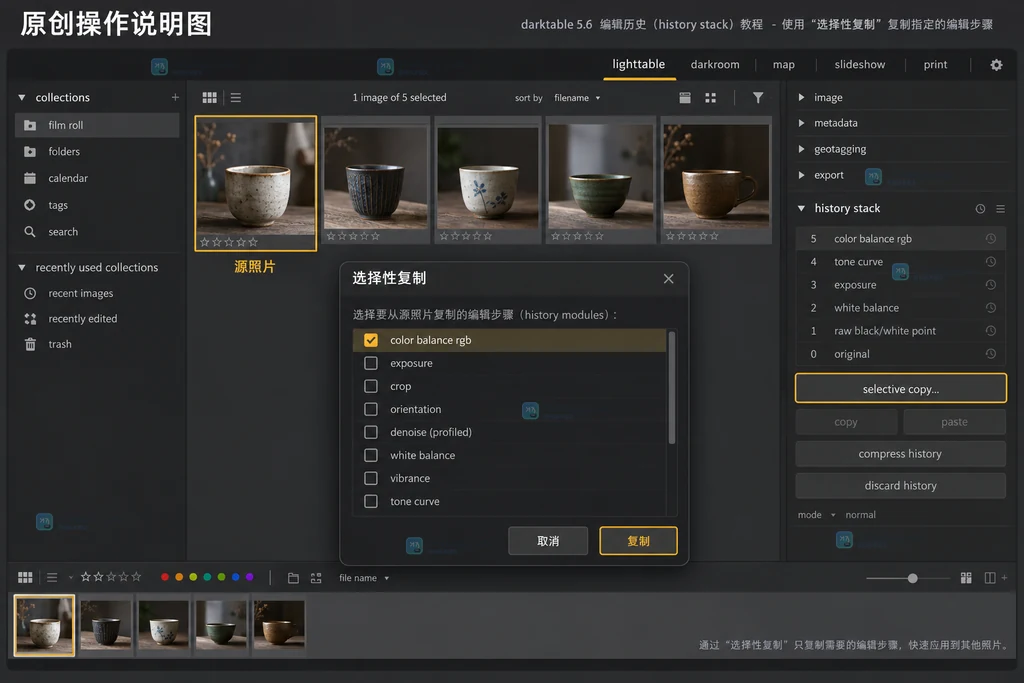Select folders in collections list
This screenshot has height=683, width=1024.
coord(97,151)
